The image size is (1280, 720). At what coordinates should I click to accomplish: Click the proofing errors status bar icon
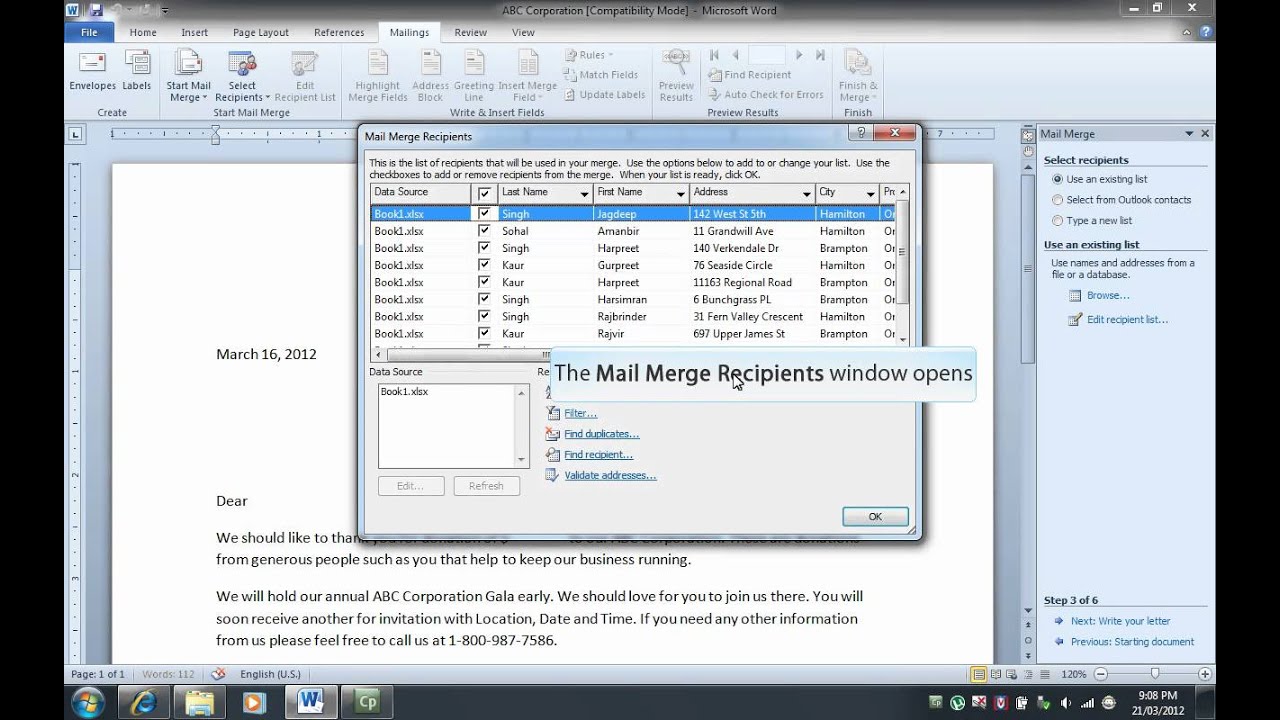click(x=218, y=674)
